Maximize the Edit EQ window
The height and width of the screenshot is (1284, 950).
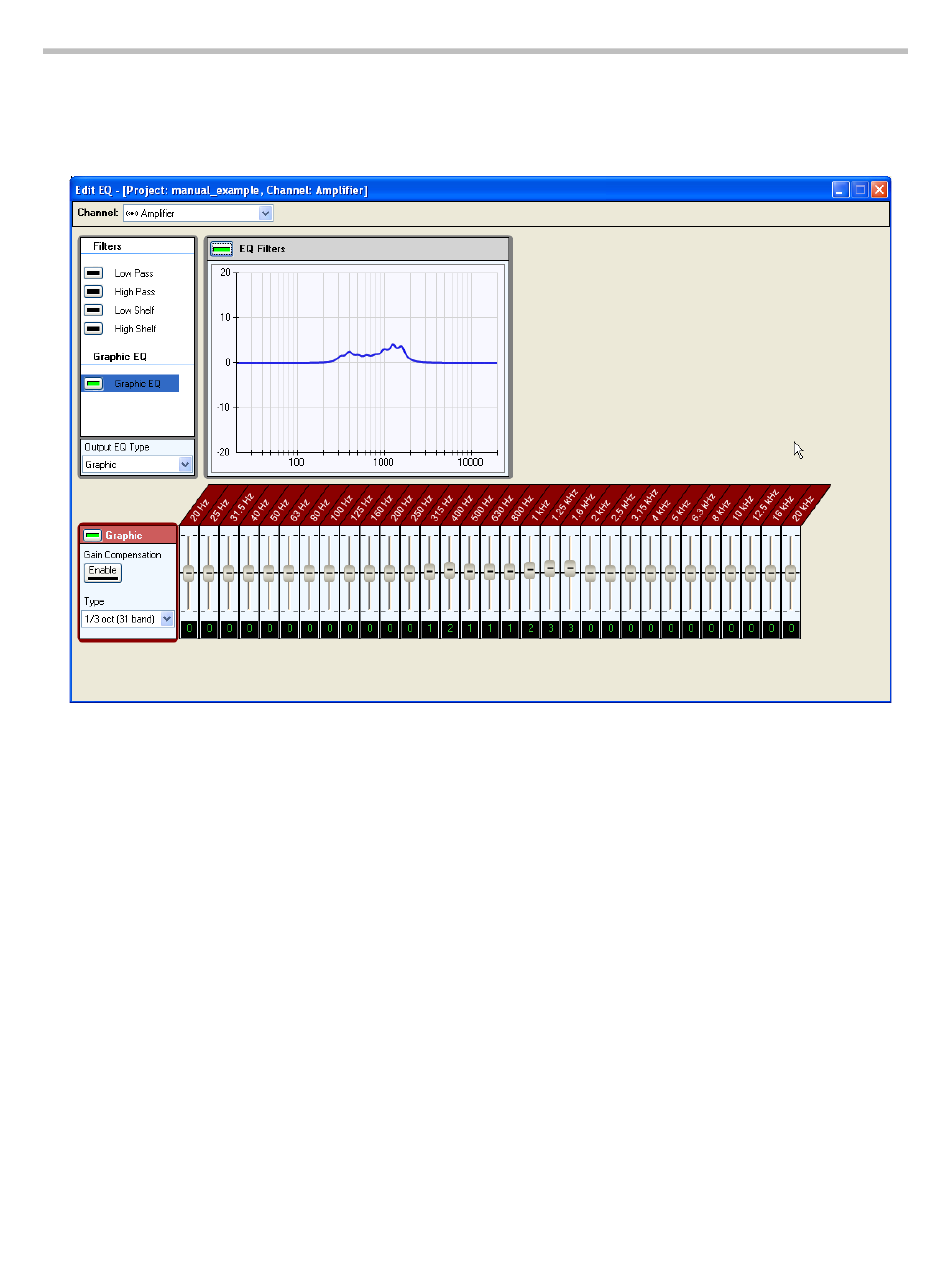tap(860, 189)
